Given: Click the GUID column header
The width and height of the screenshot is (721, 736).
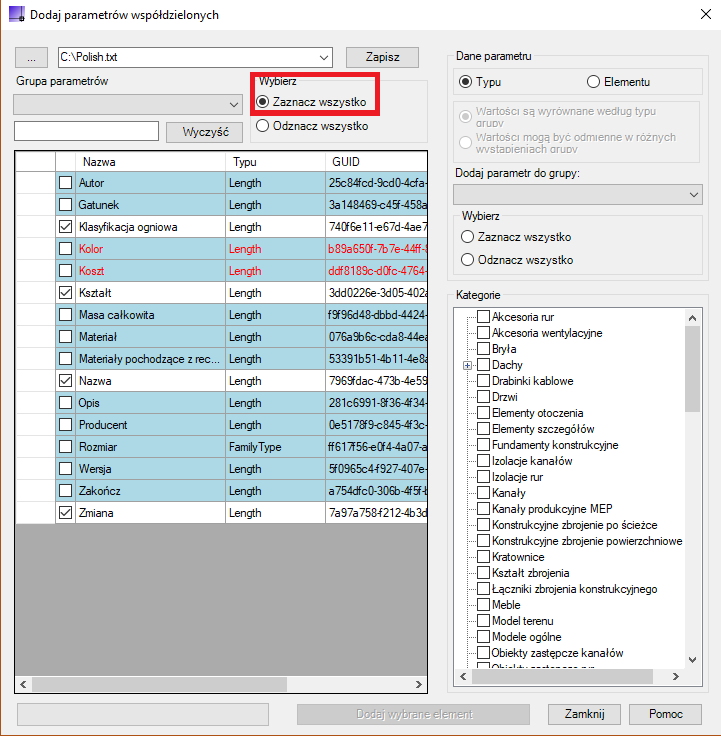Looking at the screenshot, I should [x=376, y=162].
